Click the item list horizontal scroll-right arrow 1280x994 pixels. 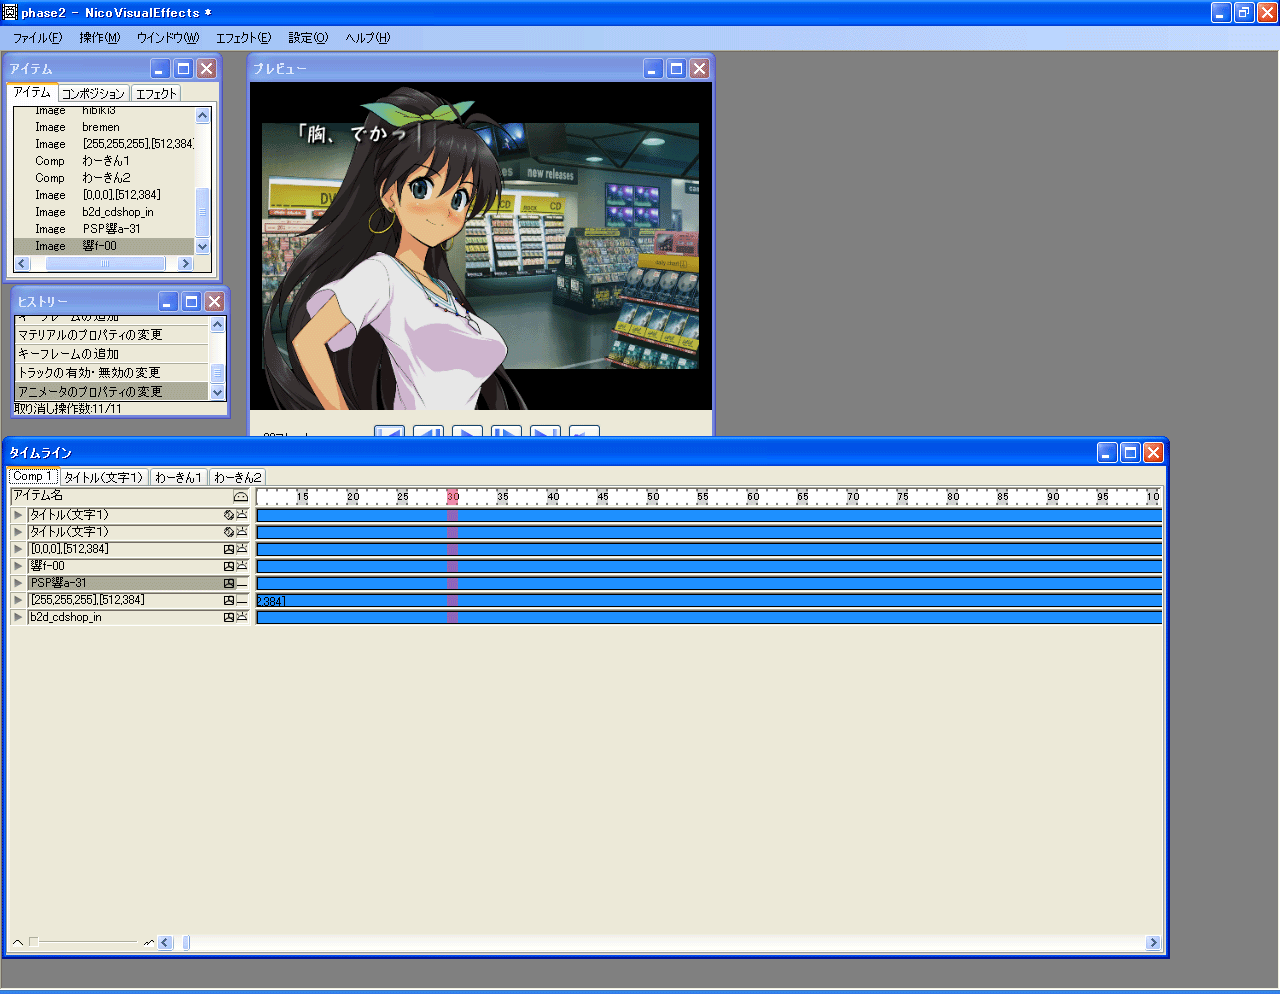(185, 264)
